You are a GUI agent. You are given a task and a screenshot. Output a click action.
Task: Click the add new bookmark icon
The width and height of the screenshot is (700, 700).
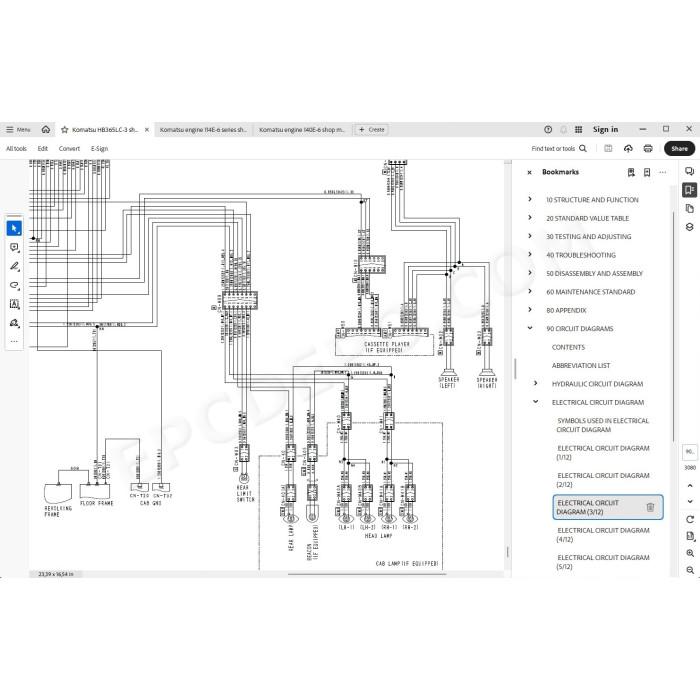[x=647, y=172]
